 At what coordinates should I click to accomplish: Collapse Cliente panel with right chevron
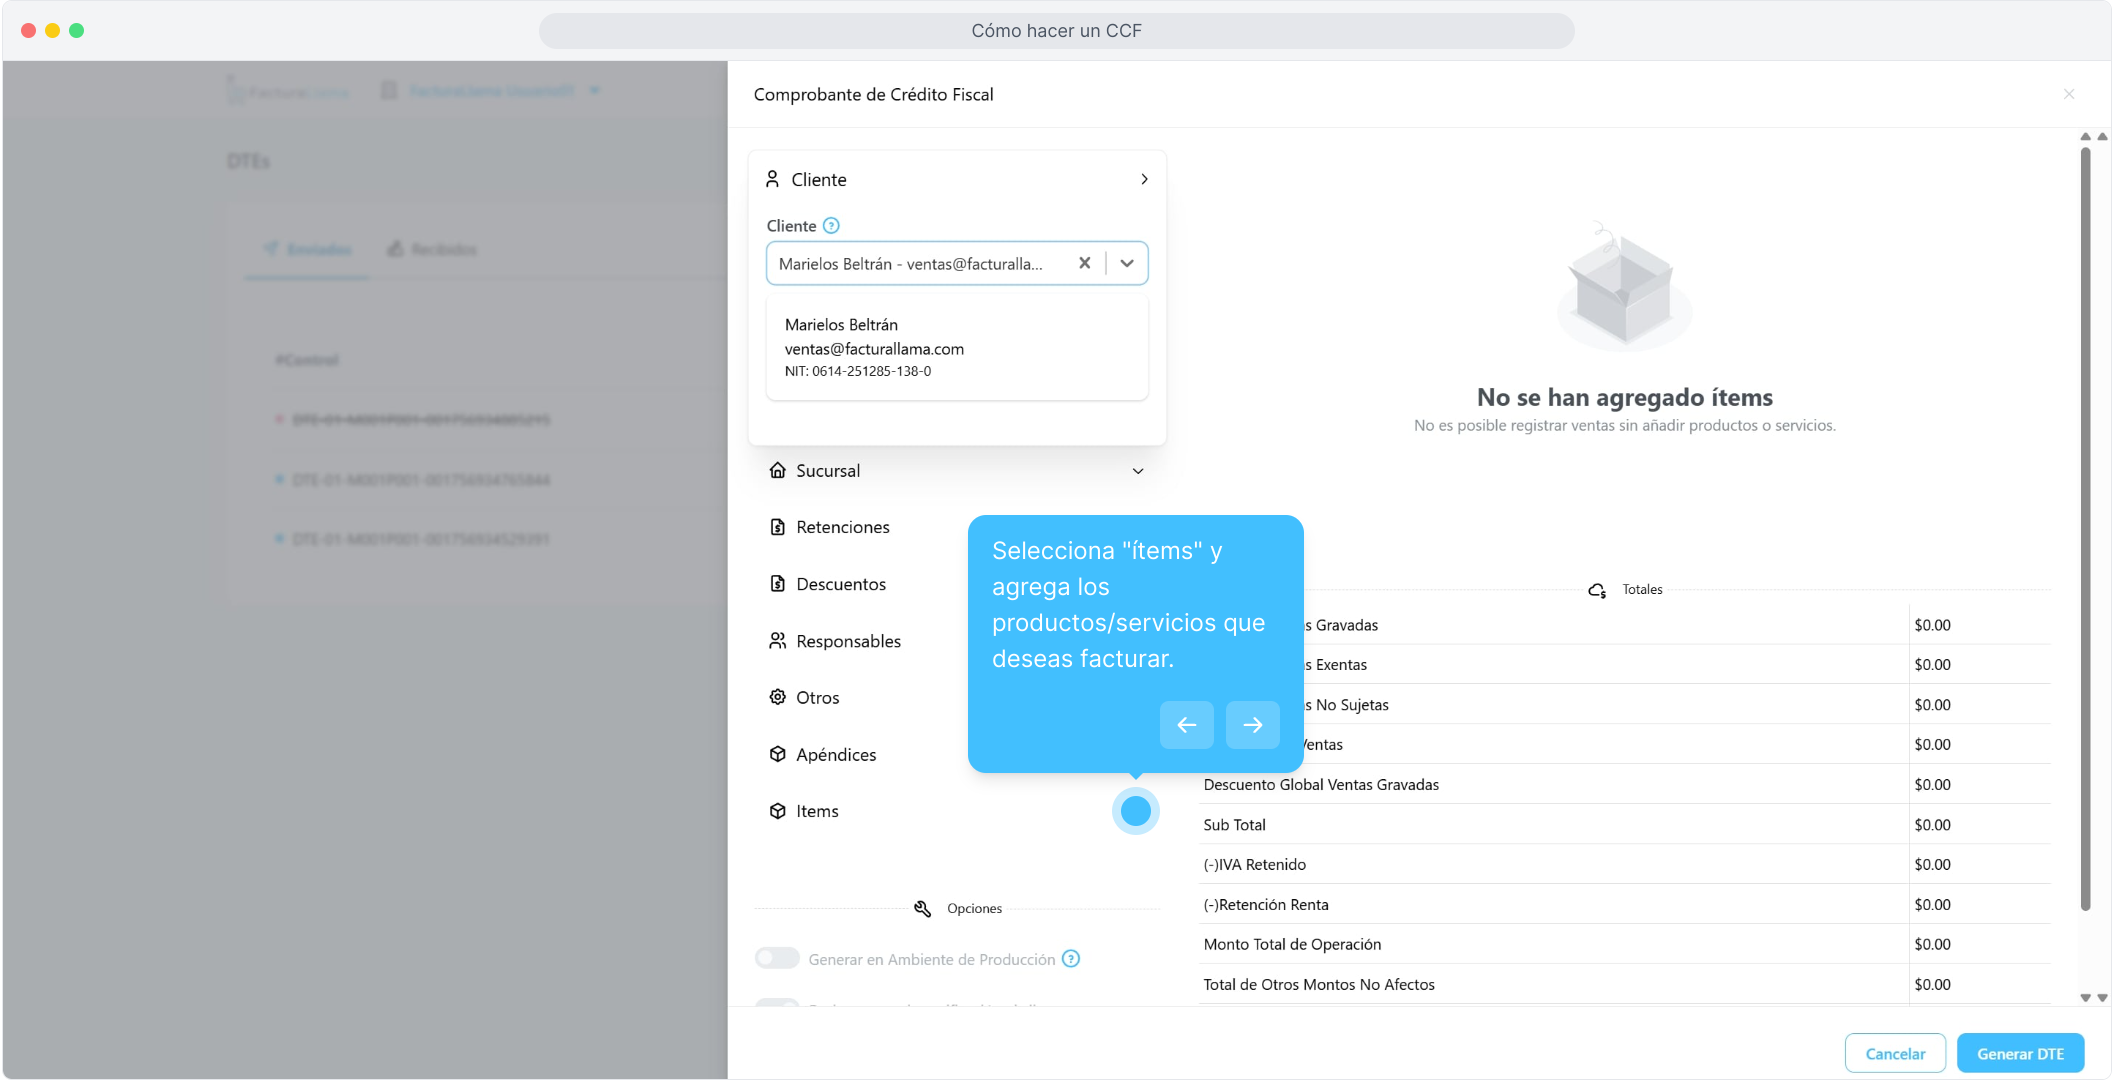[1144, 179]
